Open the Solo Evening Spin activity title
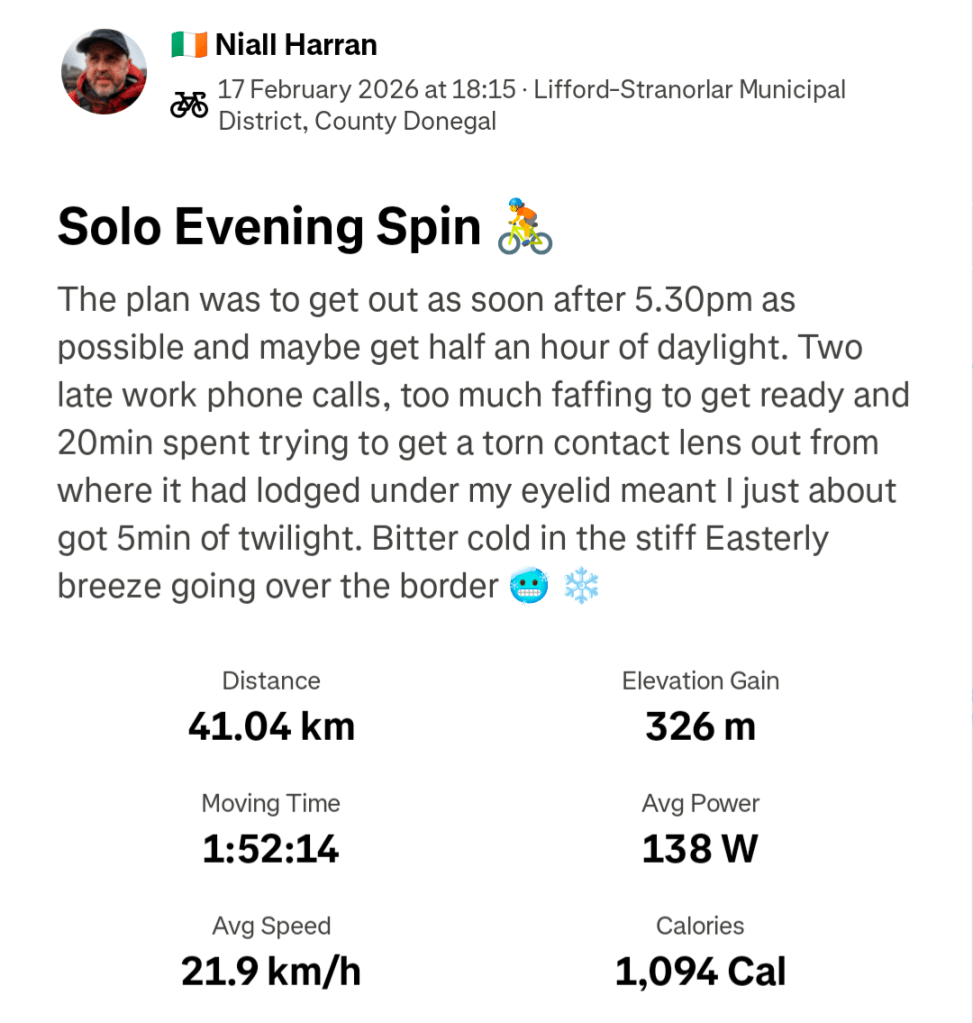 tap(269, 227)
